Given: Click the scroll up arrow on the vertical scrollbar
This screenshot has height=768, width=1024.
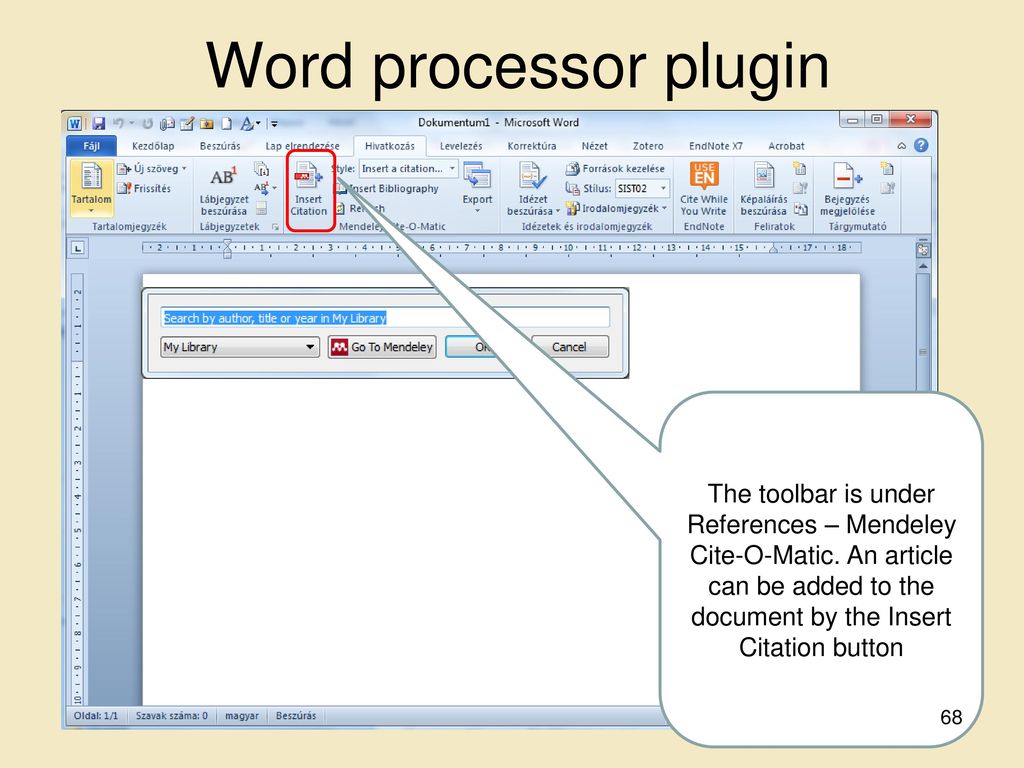Looking at the screenshot, I should pyautogui.click(x=923, y=266).
